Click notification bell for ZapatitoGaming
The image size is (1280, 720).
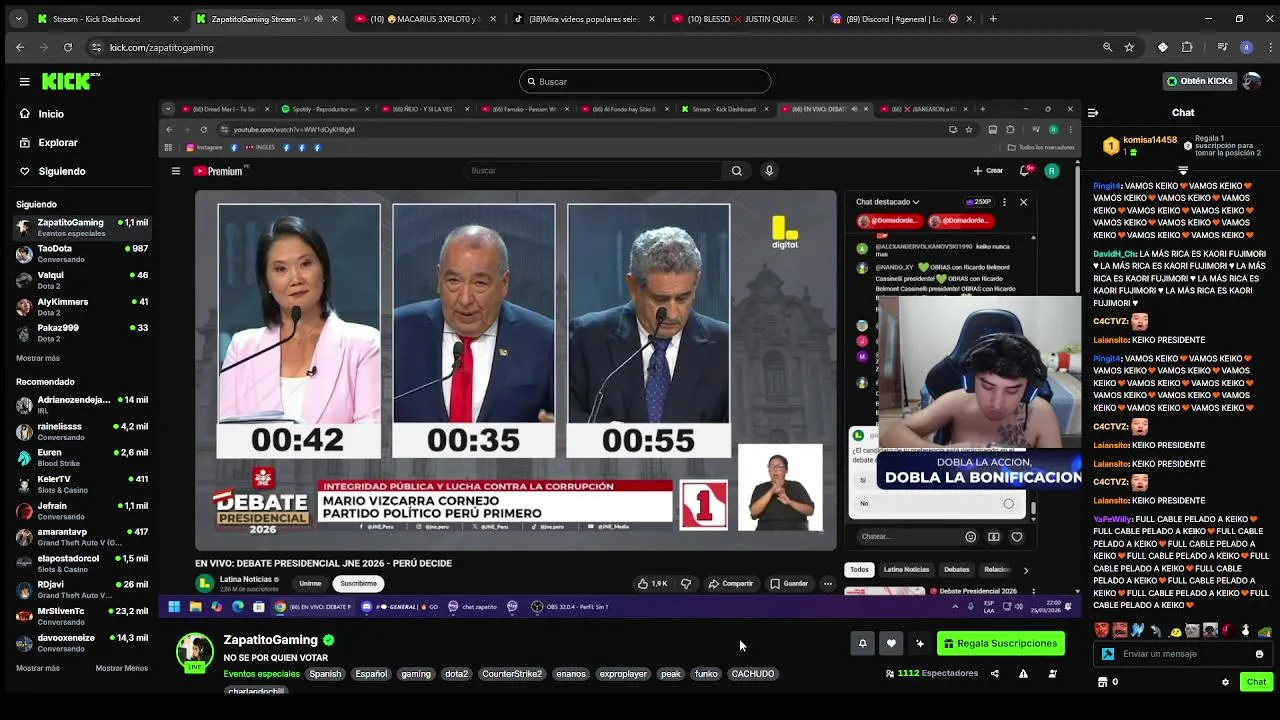pos(862,644)
